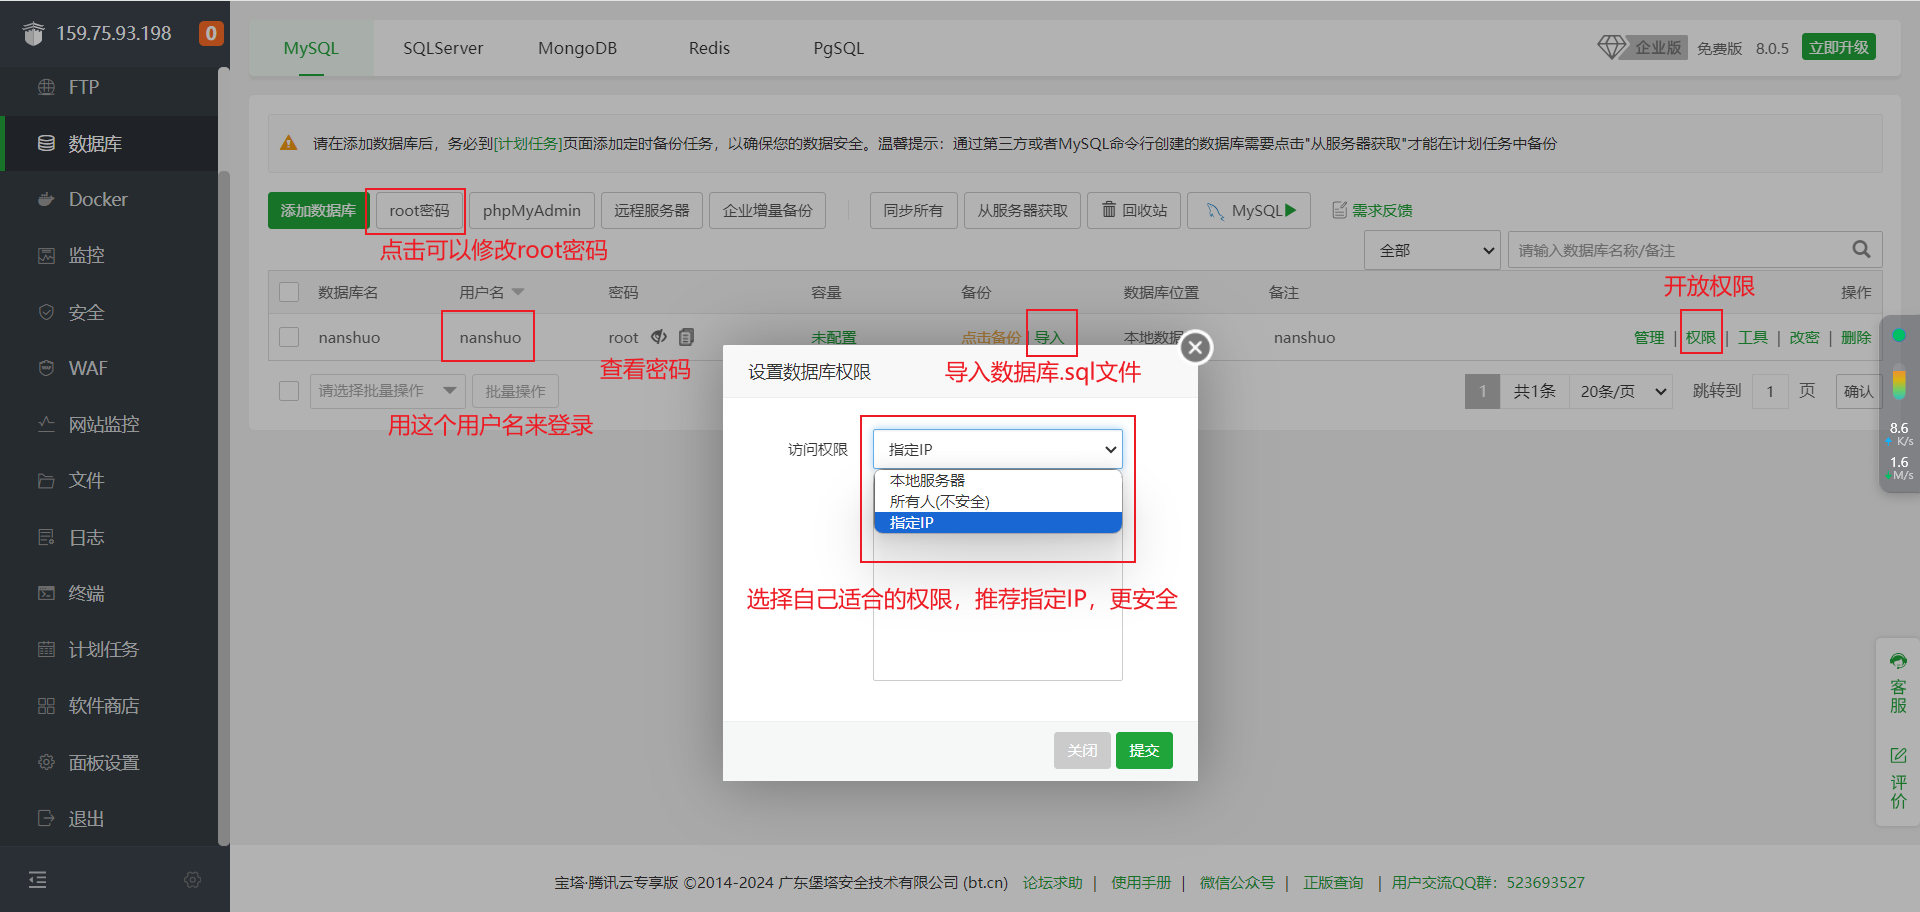Screen dimensions: 1920x912
Task: Click the terminal sidebar icon
Action: tap(46, 593)
